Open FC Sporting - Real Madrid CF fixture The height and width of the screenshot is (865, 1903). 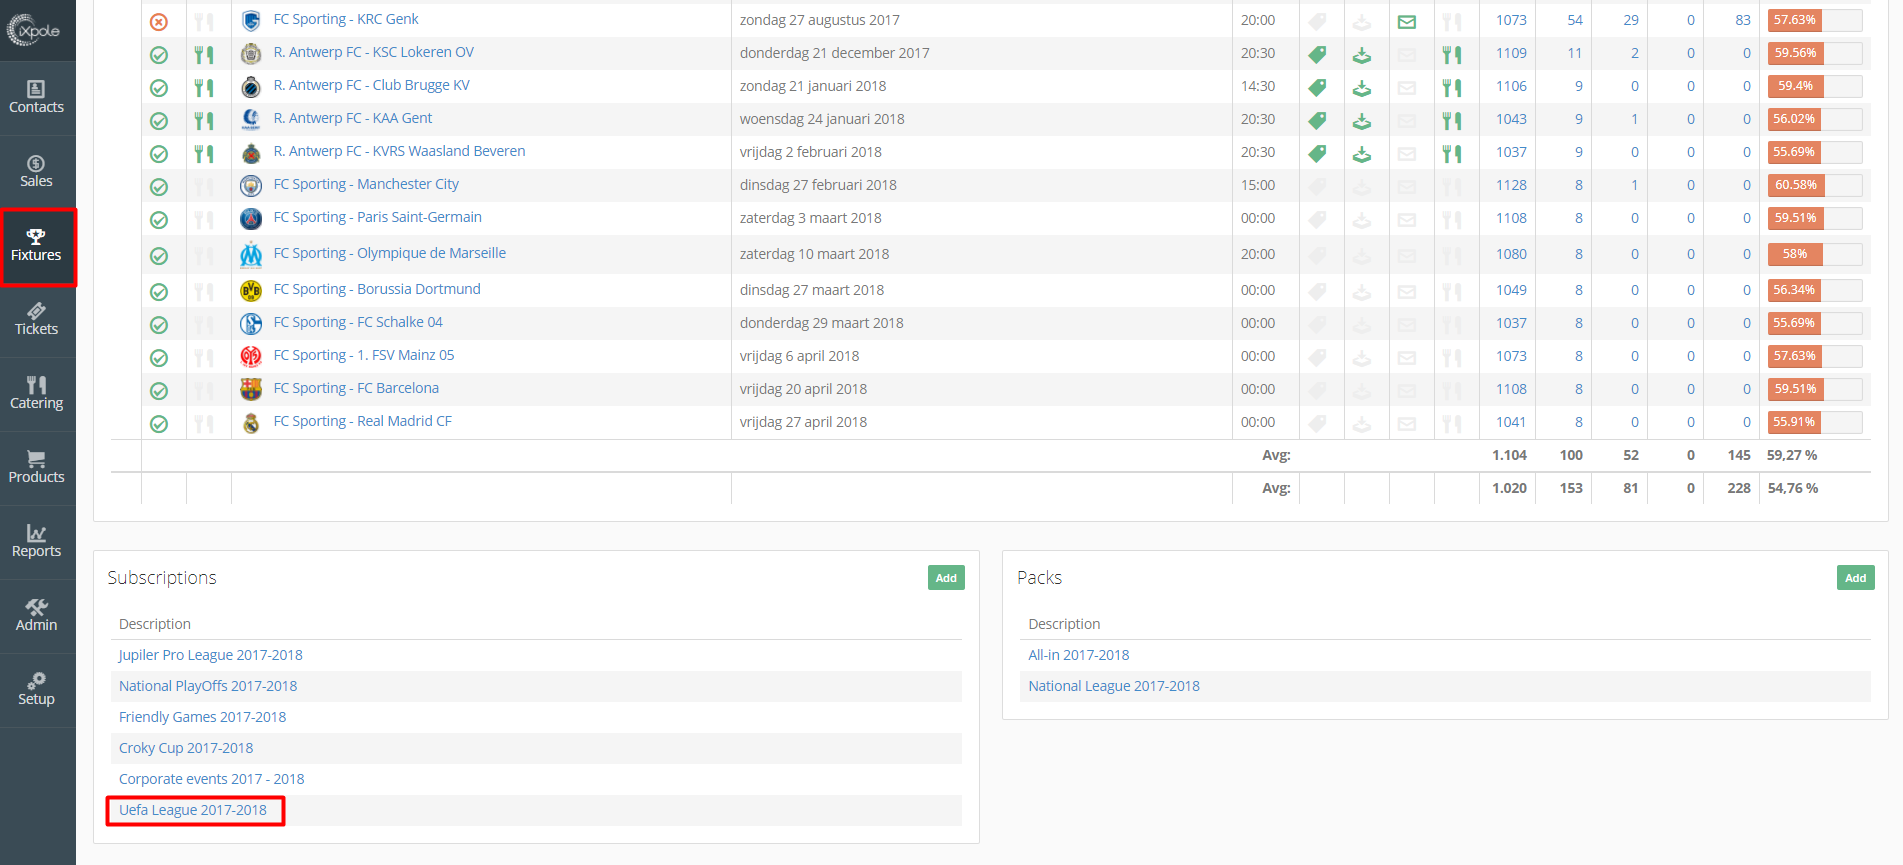coord(363,421)
